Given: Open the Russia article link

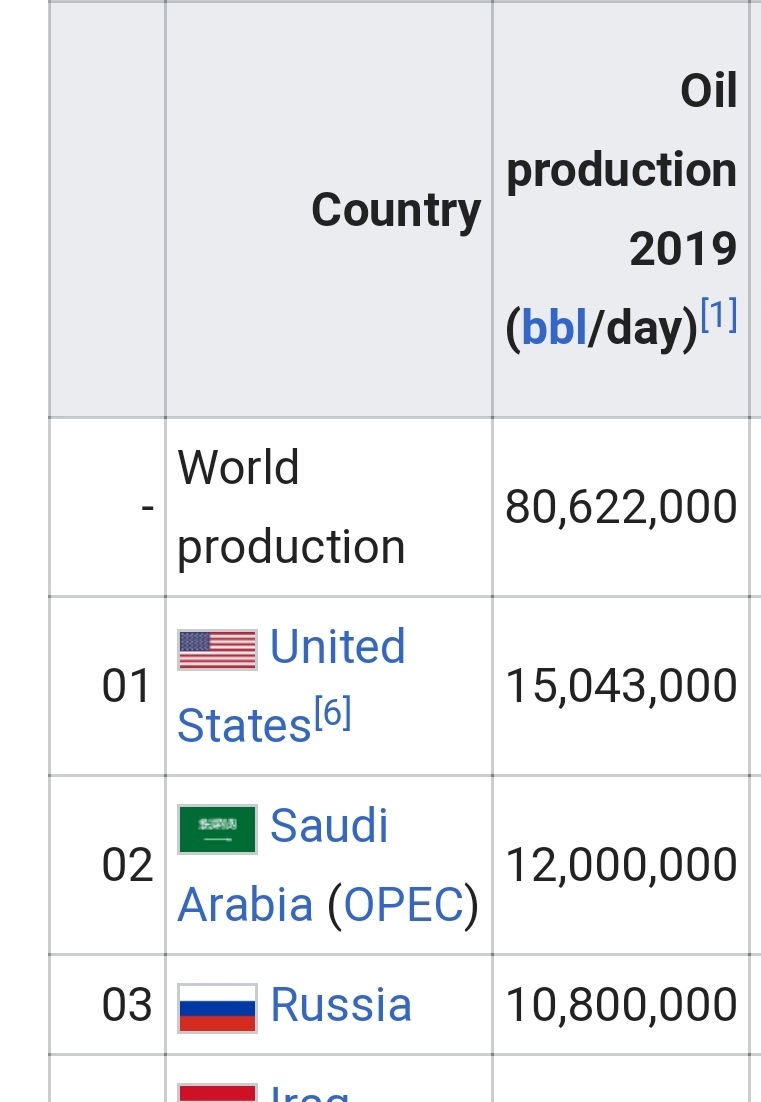Looking at the screenshot, I should click(x=341, y=1005).
